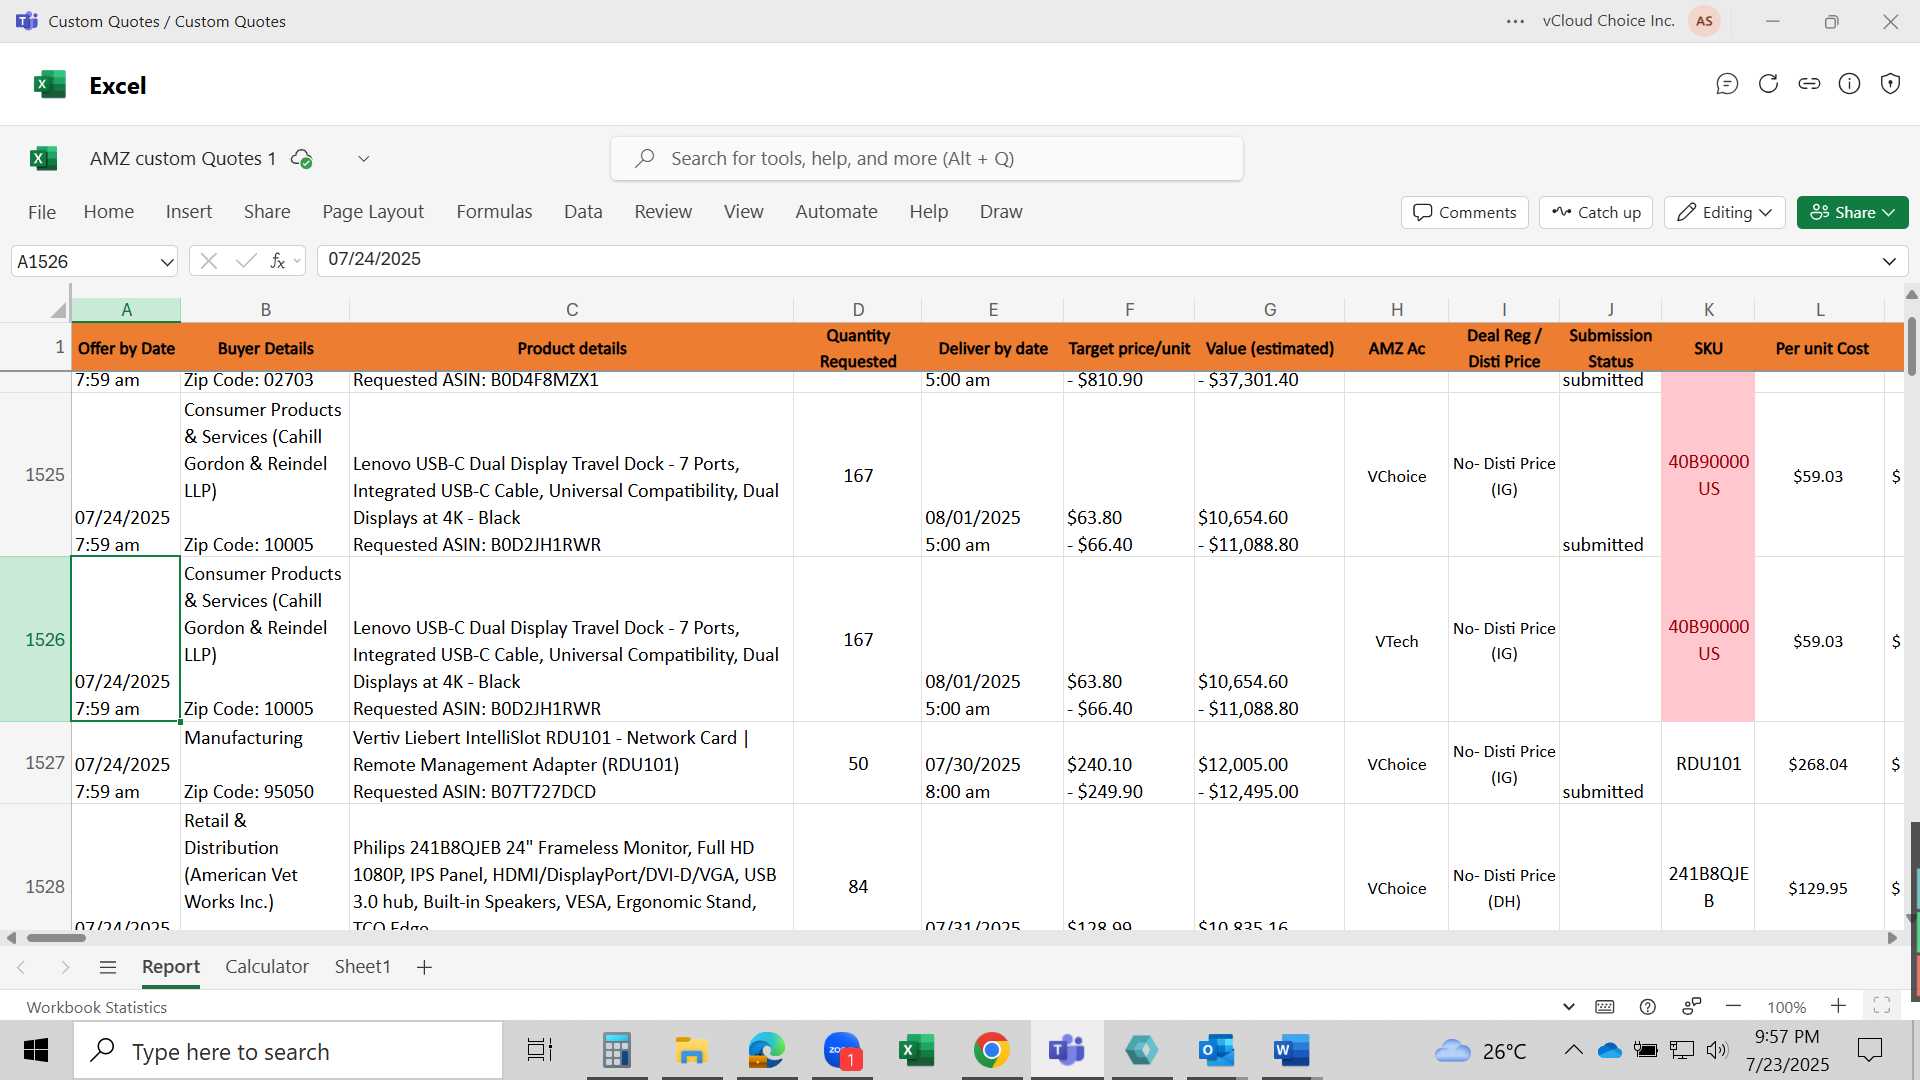
Task: Go to previous sheet arrow
Action: (x=21, y=967)
